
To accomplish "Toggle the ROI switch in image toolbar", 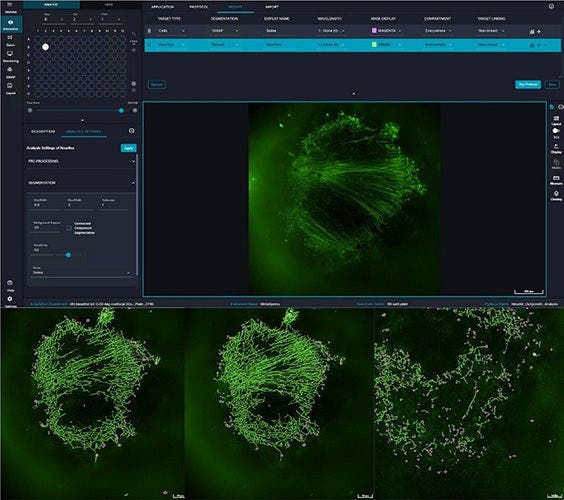I will [556, 131].
